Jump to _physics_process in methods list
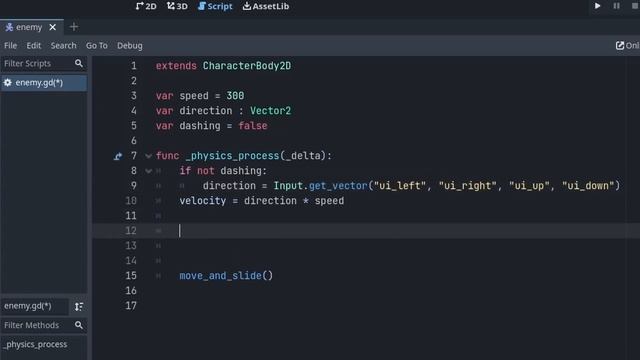The height and width of the screenshot is (360, 640). pos(36,344)
